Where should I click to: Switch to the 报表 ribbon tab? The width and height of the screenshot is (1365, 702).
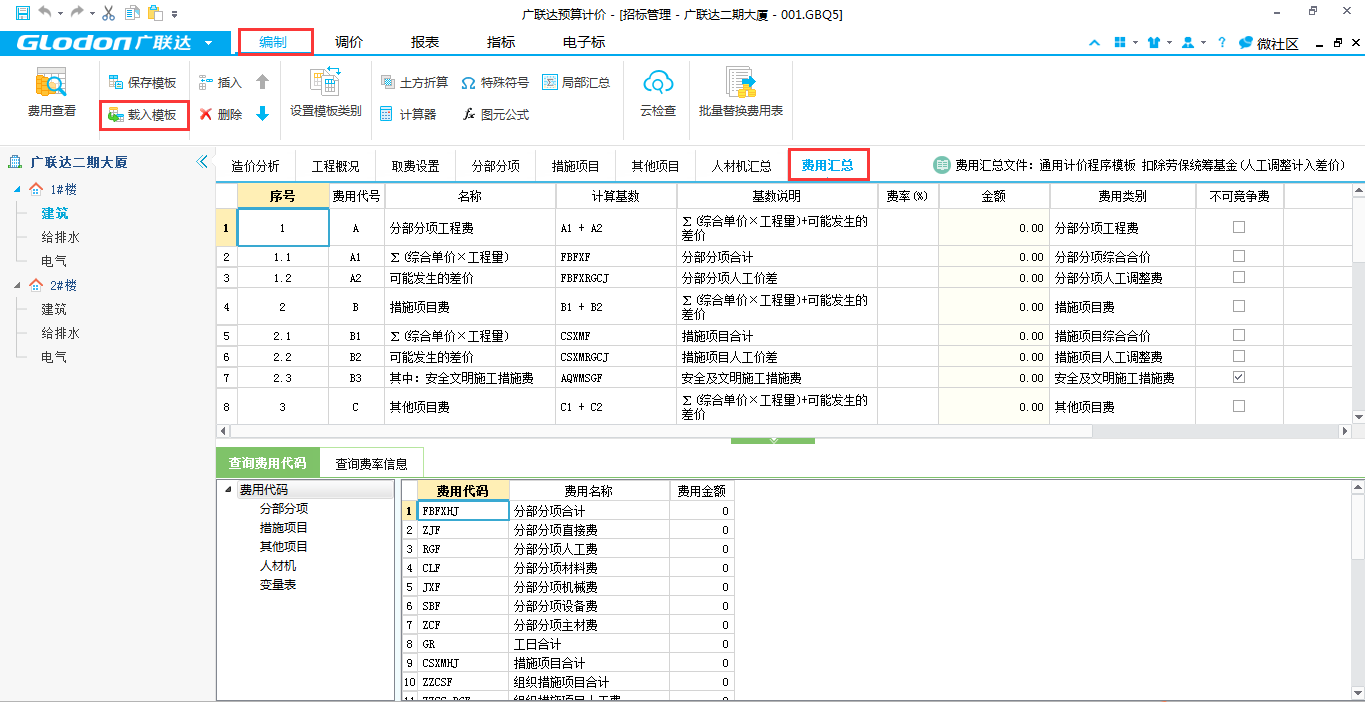(425, 42)
